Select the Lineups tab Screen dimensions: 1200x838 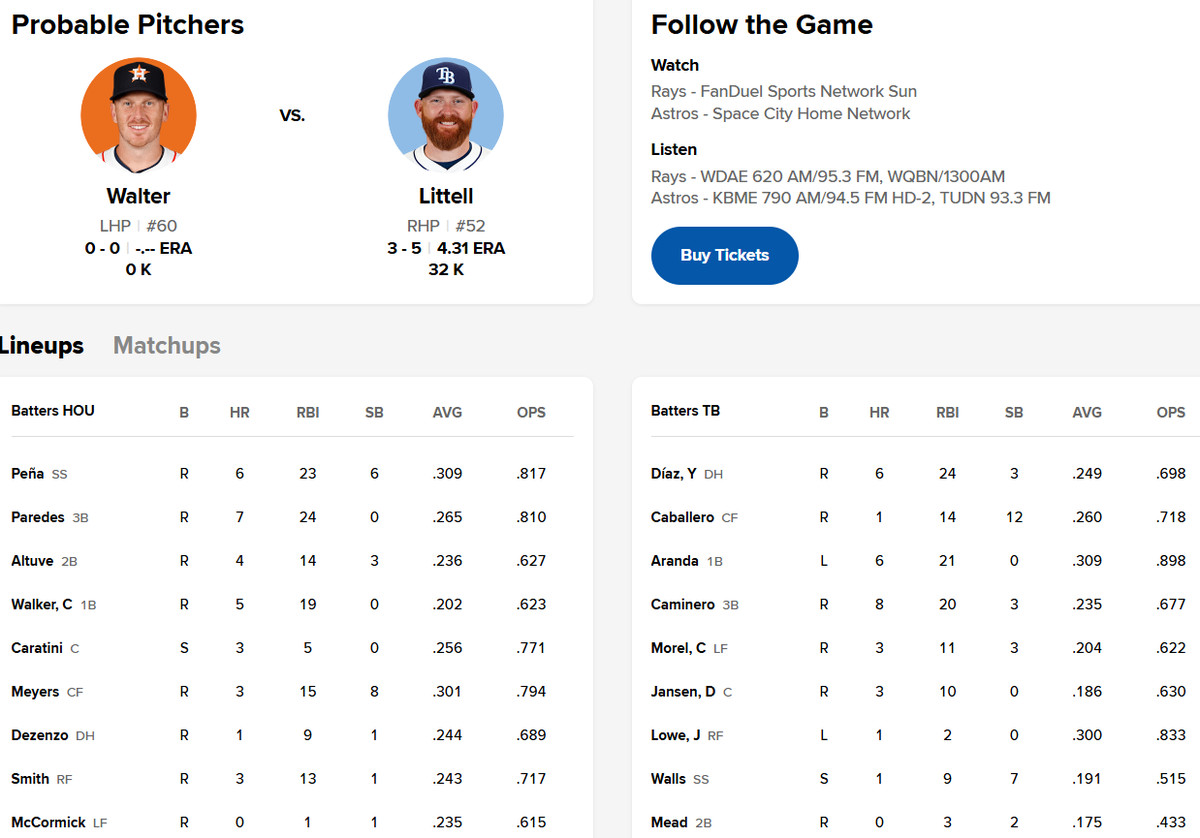pyautogui.click(x=42, y=346)
